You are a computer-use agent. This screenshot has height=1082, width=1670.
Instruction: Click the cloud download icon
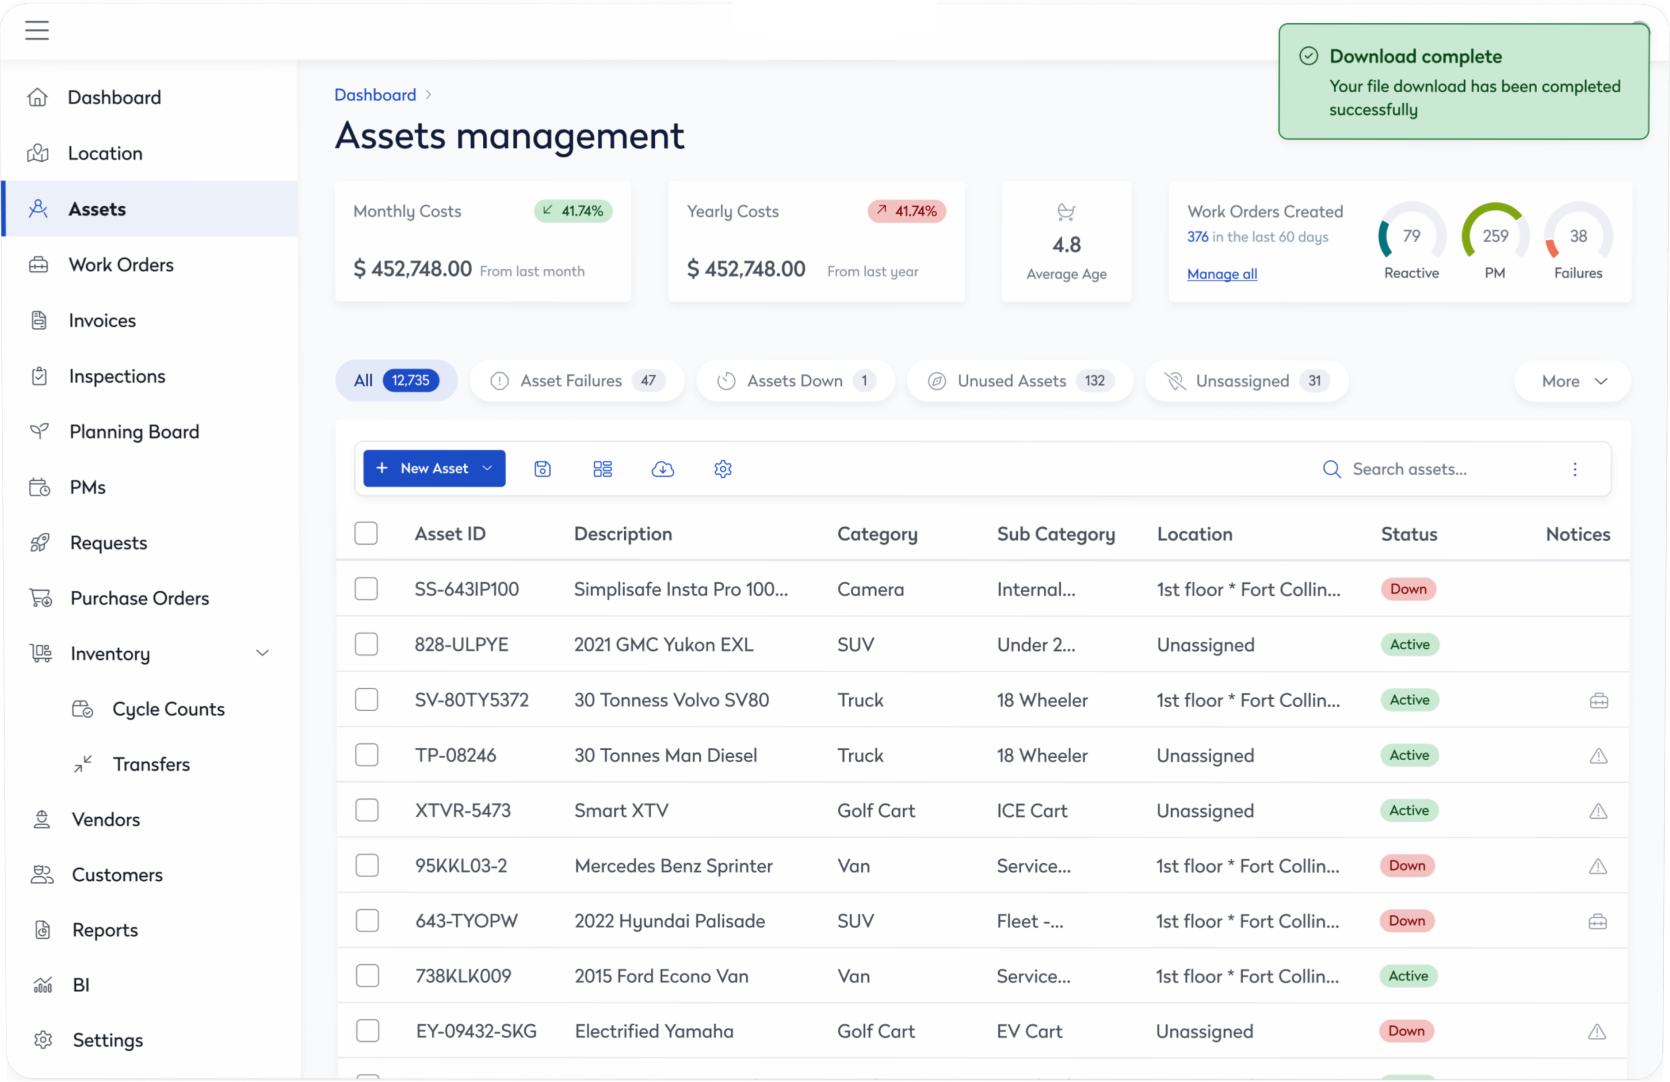tap(662, 469)
